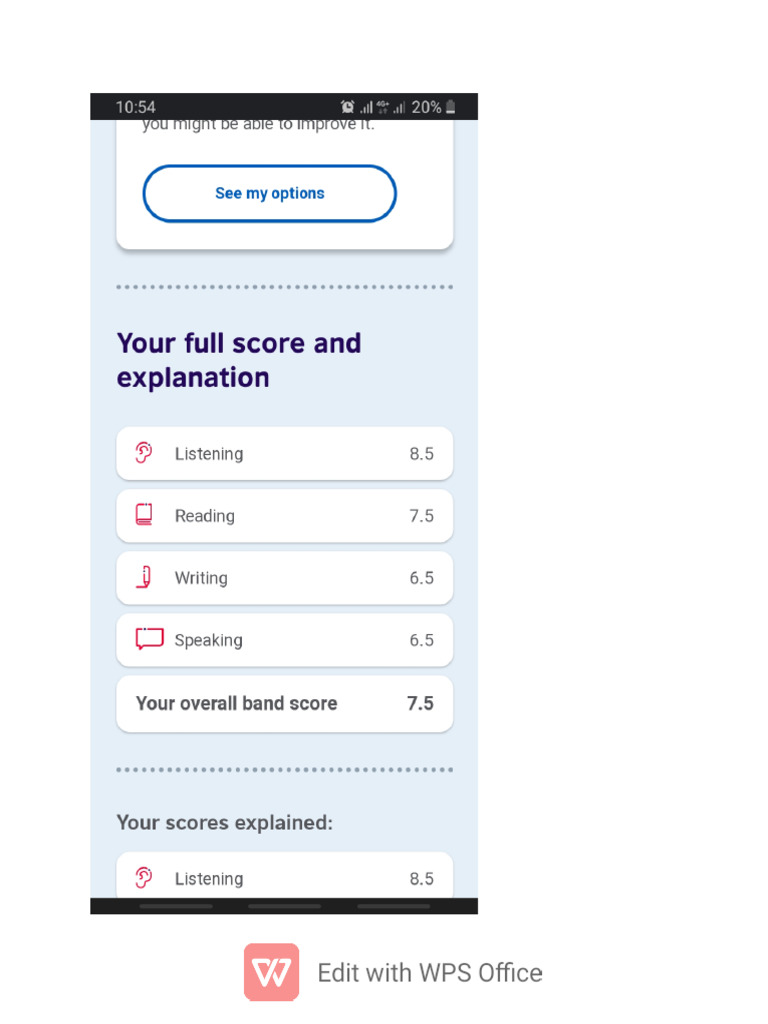Screen dimensions: 768x1024
Task: Expand the Listening label under scores explained
Action: [208, 879]
